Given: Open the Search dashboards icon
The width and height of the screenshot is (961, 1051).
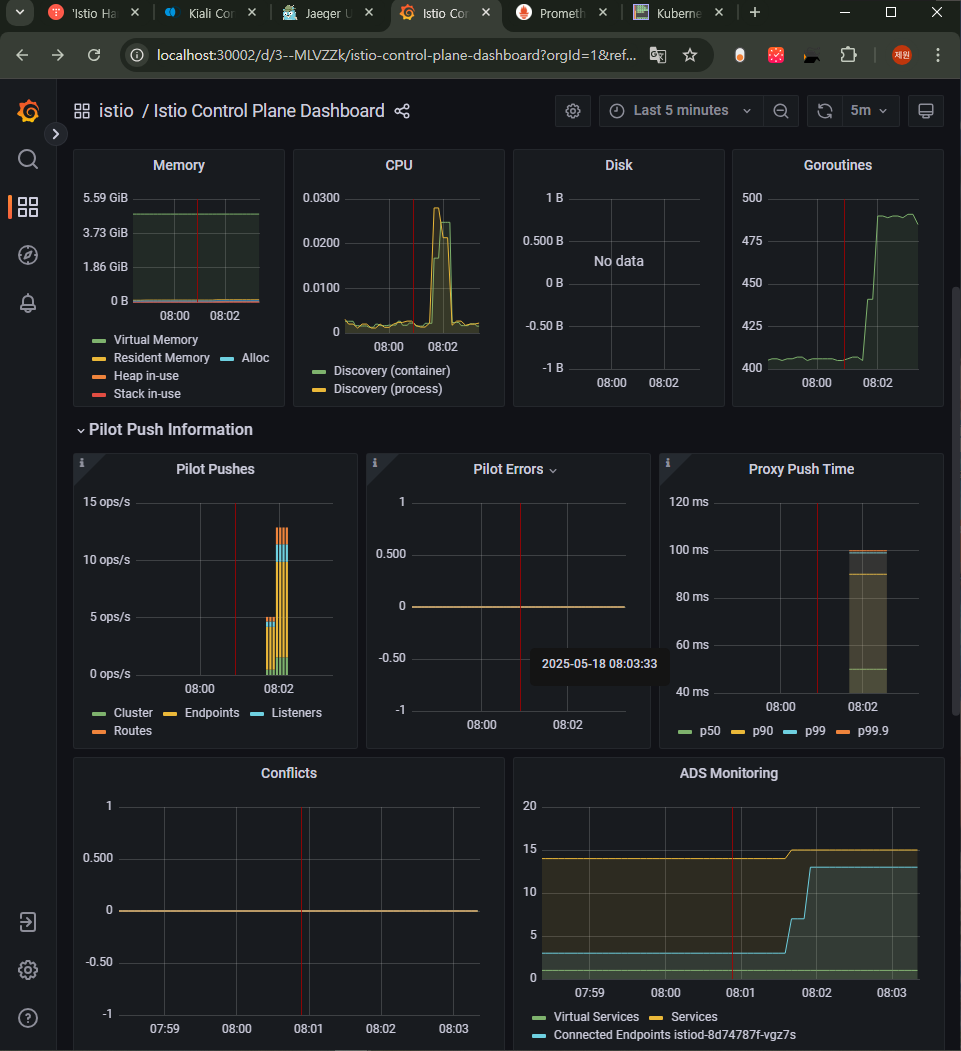Looking at the screenshot, I should tap(28, 160).
